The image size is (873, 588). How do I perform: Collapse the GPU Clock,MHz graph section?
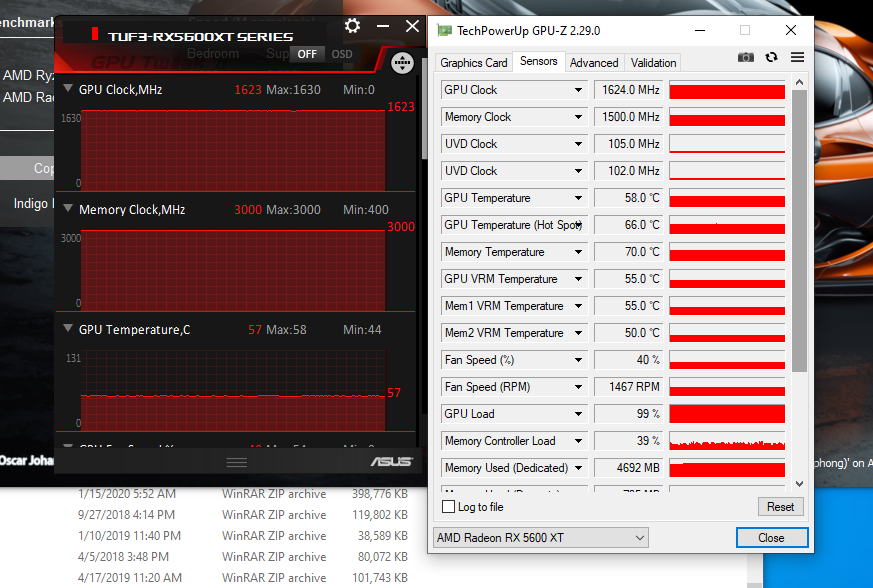(x=68, y=88)
